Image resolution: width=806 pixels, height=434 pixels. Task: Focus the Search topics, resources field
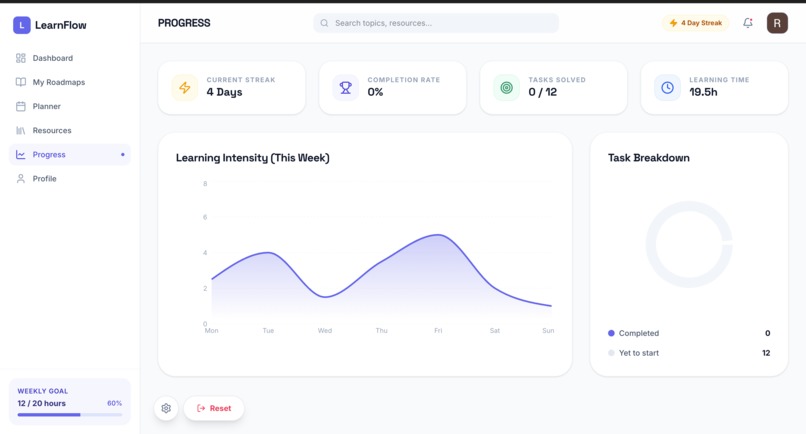[x=436, y=23]
